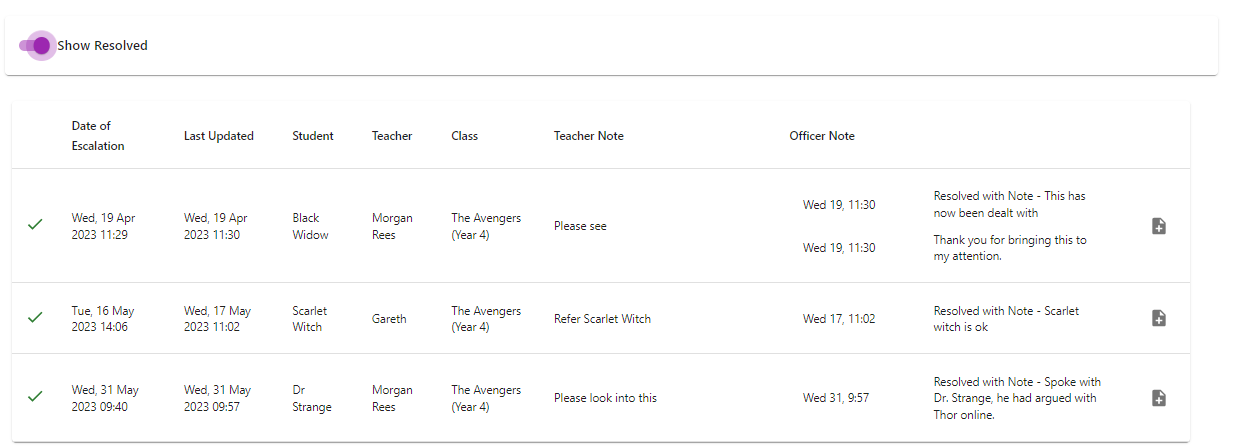Screen dimensions: 1248x447
Task: Click the Teacher column header
Action: coord(391,136)
